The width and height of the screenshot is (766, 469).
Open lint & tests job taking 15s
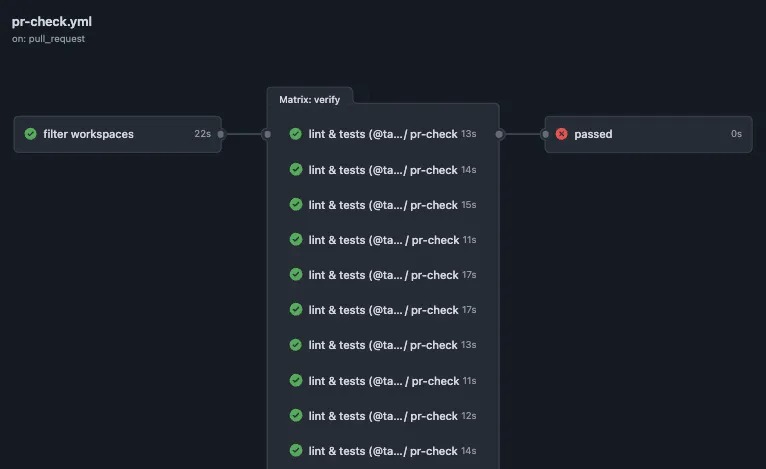tap(383, 205)
